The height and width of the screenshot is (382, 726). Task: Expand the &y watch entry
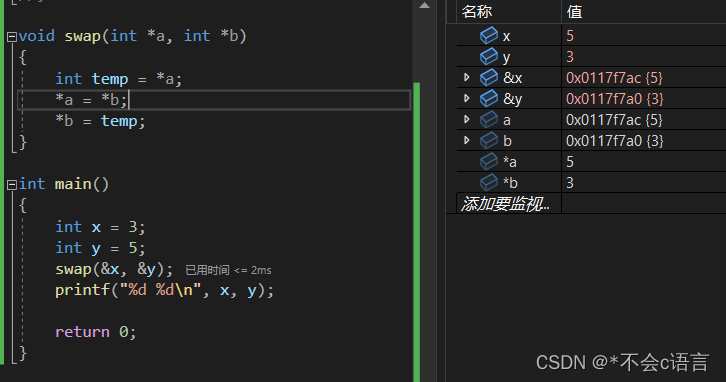467,98
